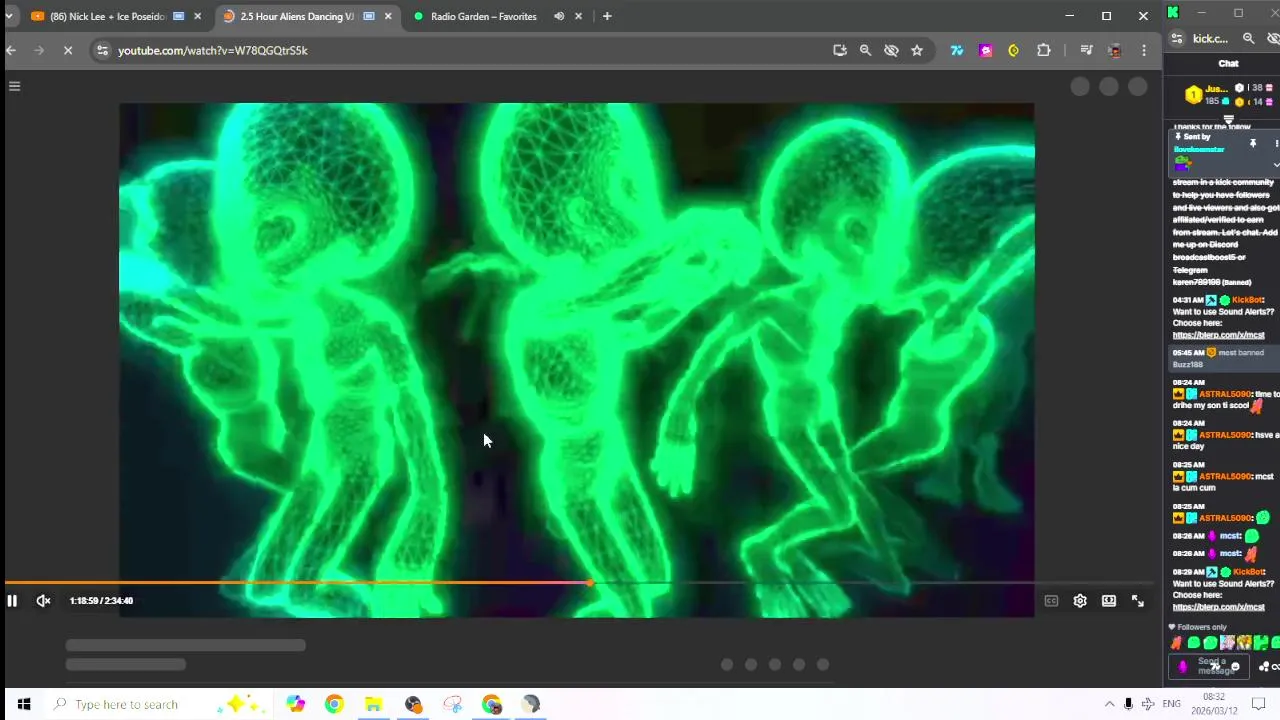Image resolution: width=1280 pixels, height=720 pixels.
Task: Bookmark this page with the star
Action: pyautogui.click(x=917, y=50)
